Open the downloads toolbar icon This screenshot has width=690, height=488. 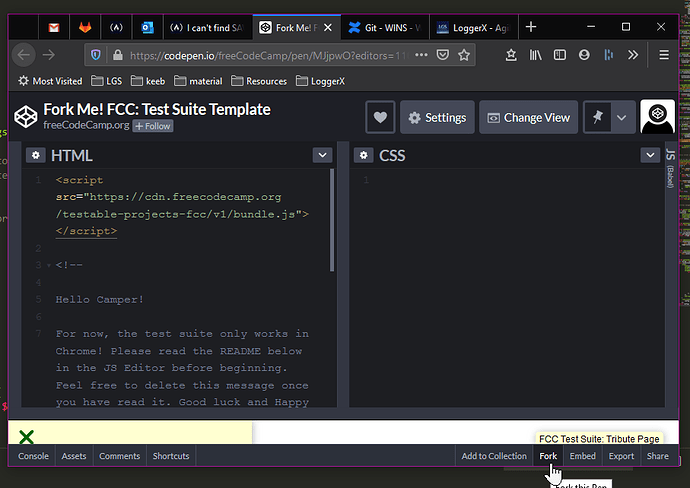pyautogui.click(x=511, y=55)
